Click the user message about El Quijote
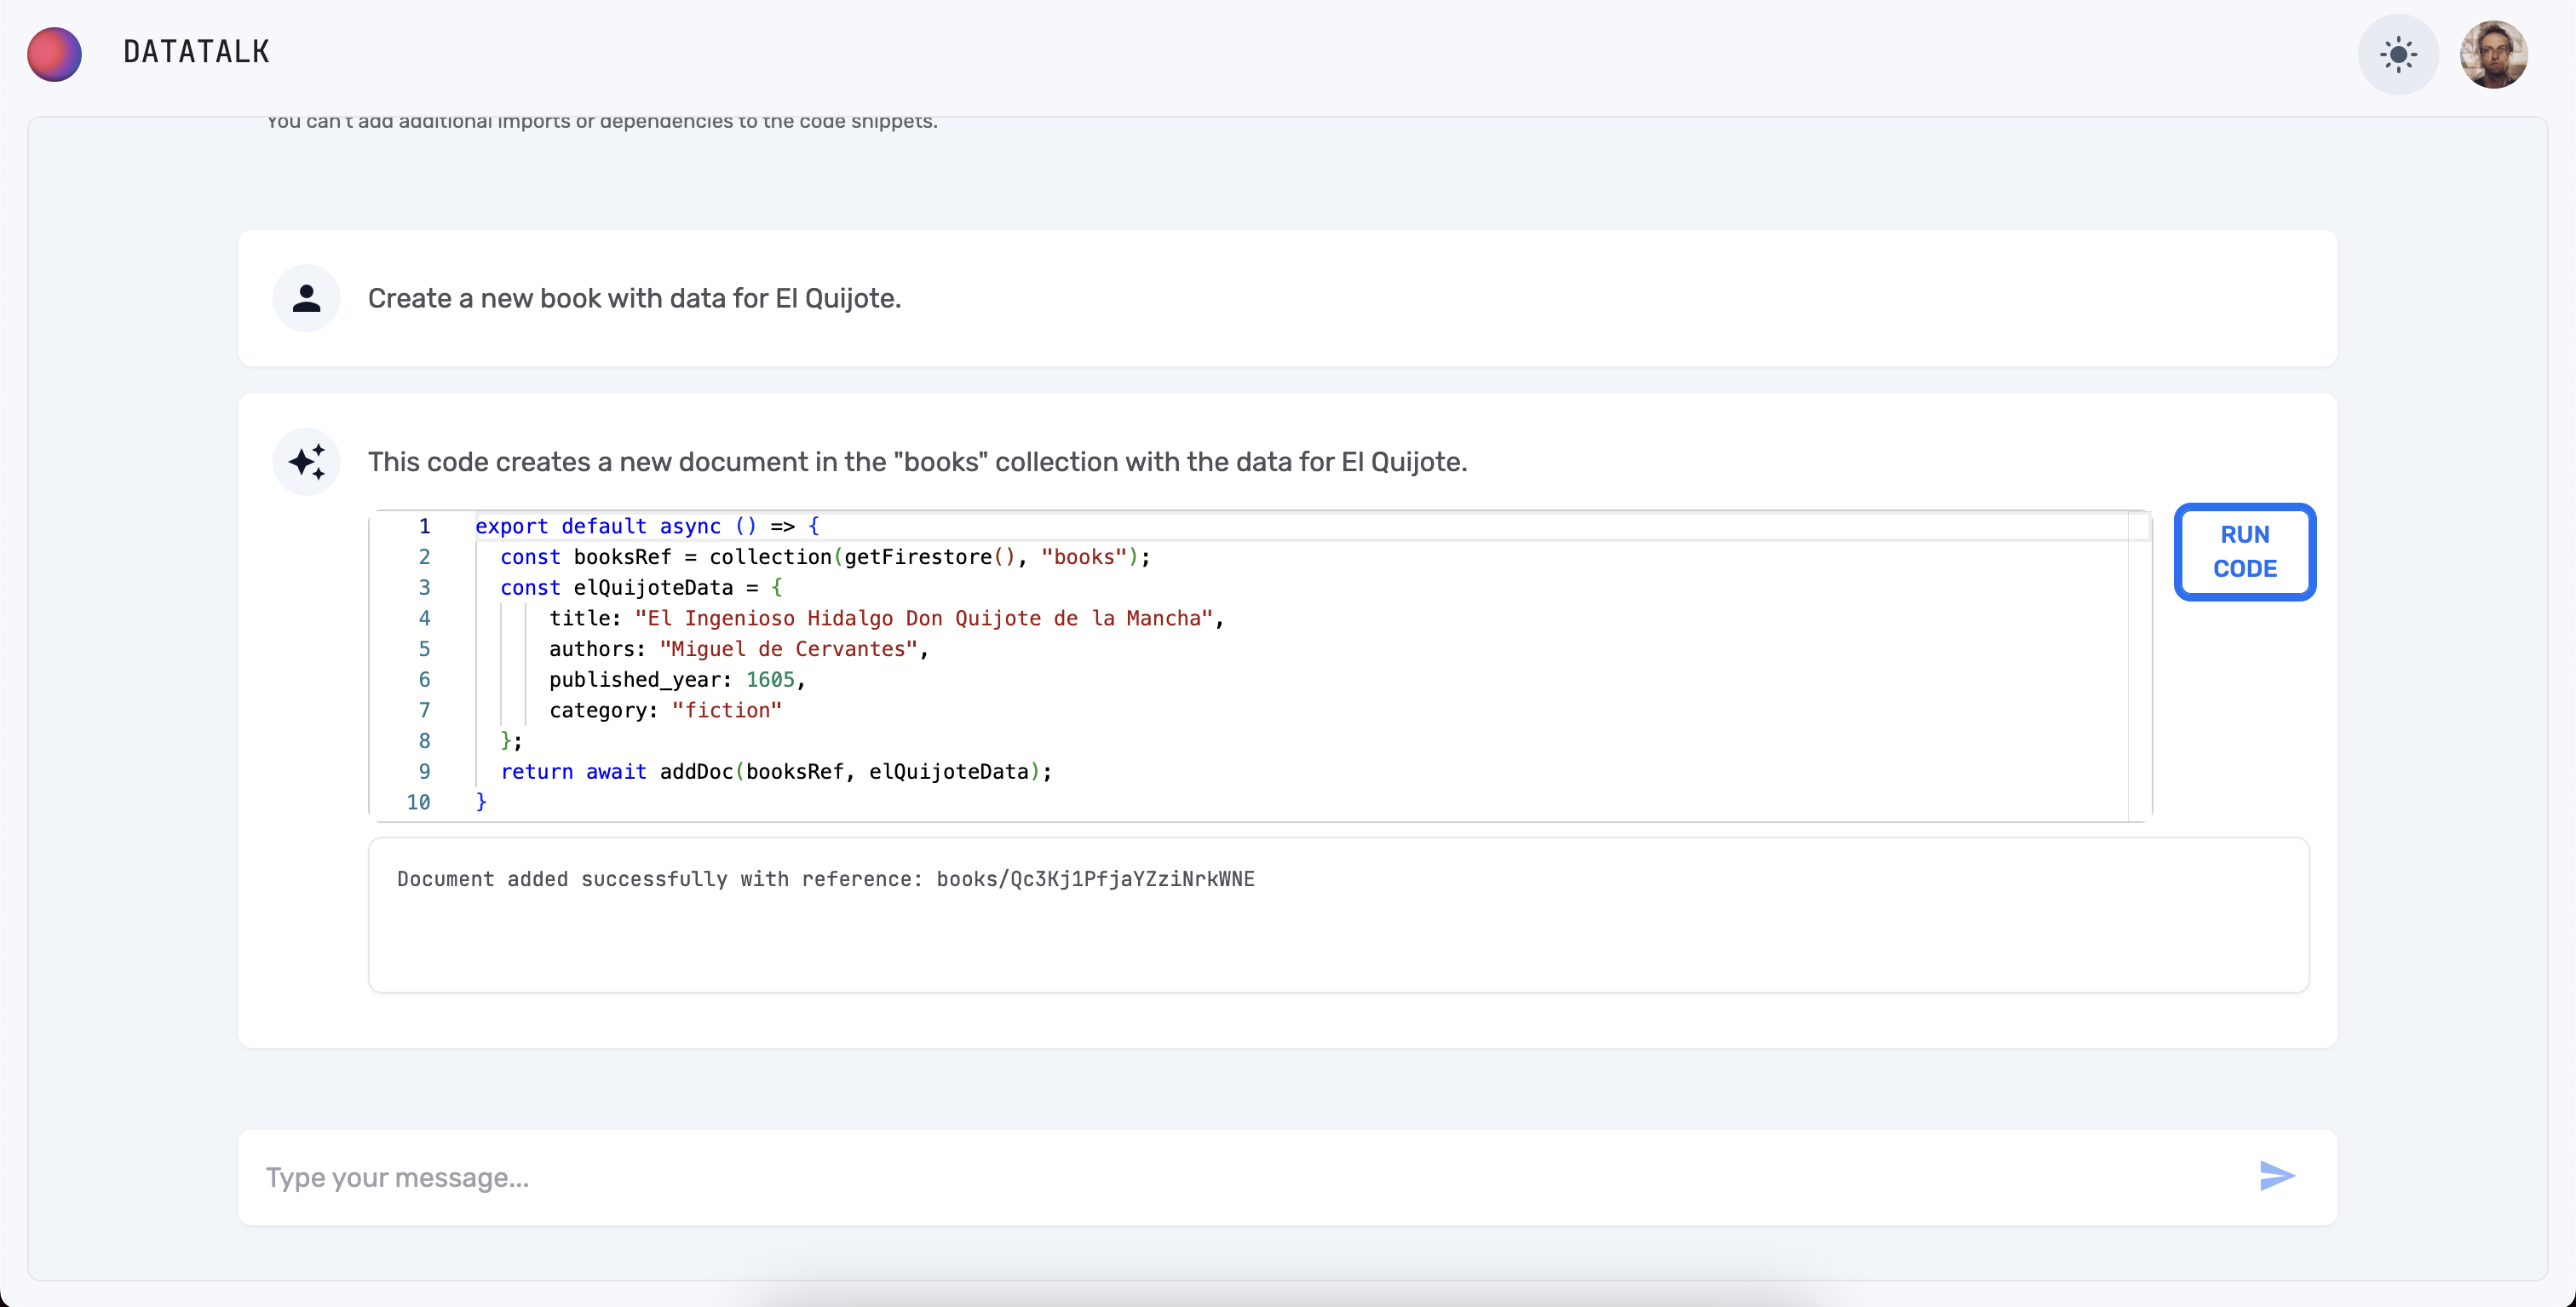This screenshot has width=2576, height=1307. pos(634,298)
